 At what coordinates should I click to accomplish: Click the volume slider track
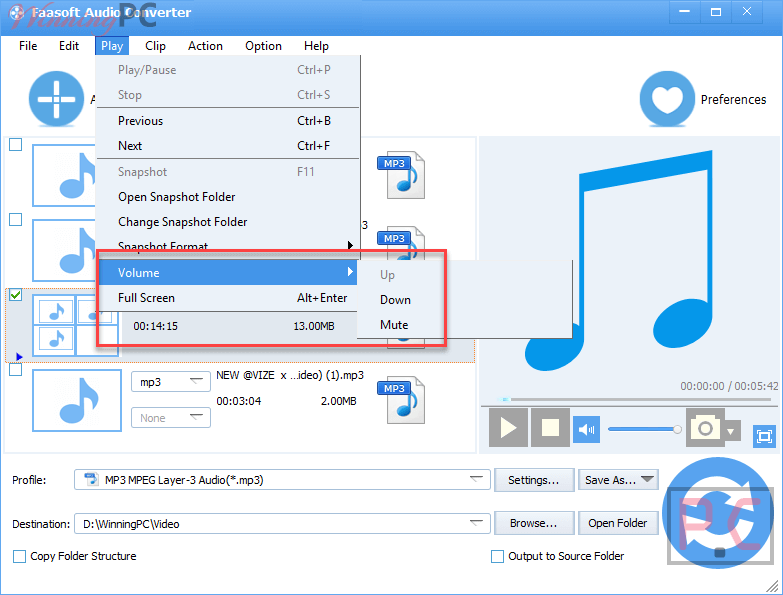click(642, 429)
